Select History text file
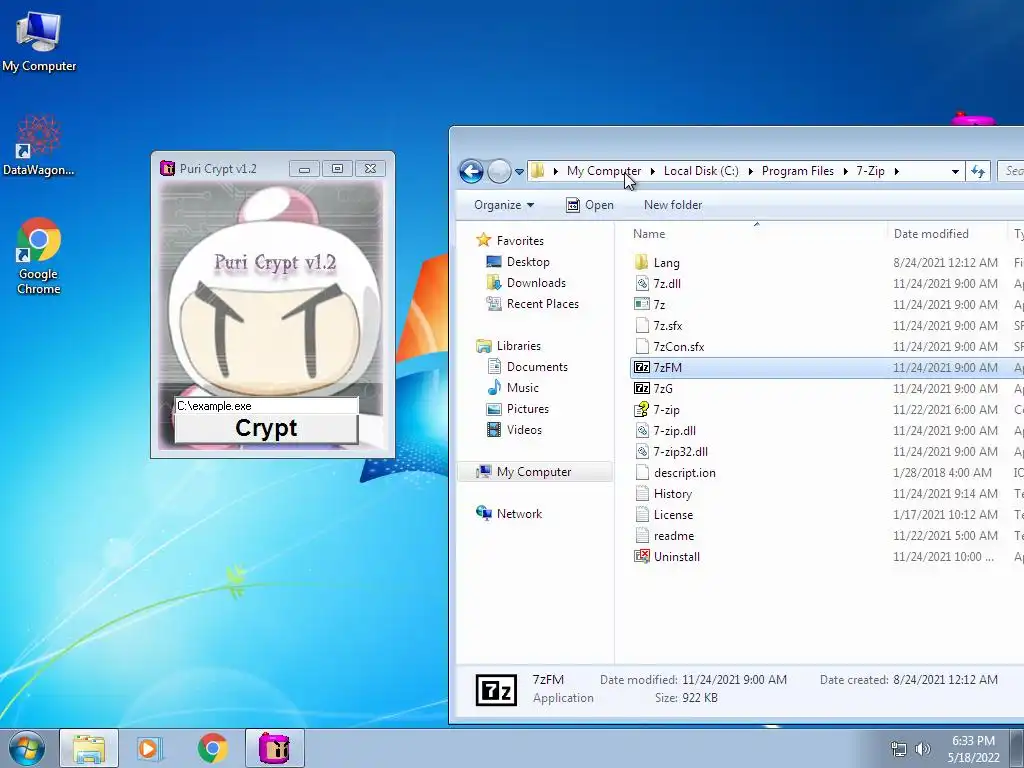This screenshot has width=1024, height=768. 672,494
